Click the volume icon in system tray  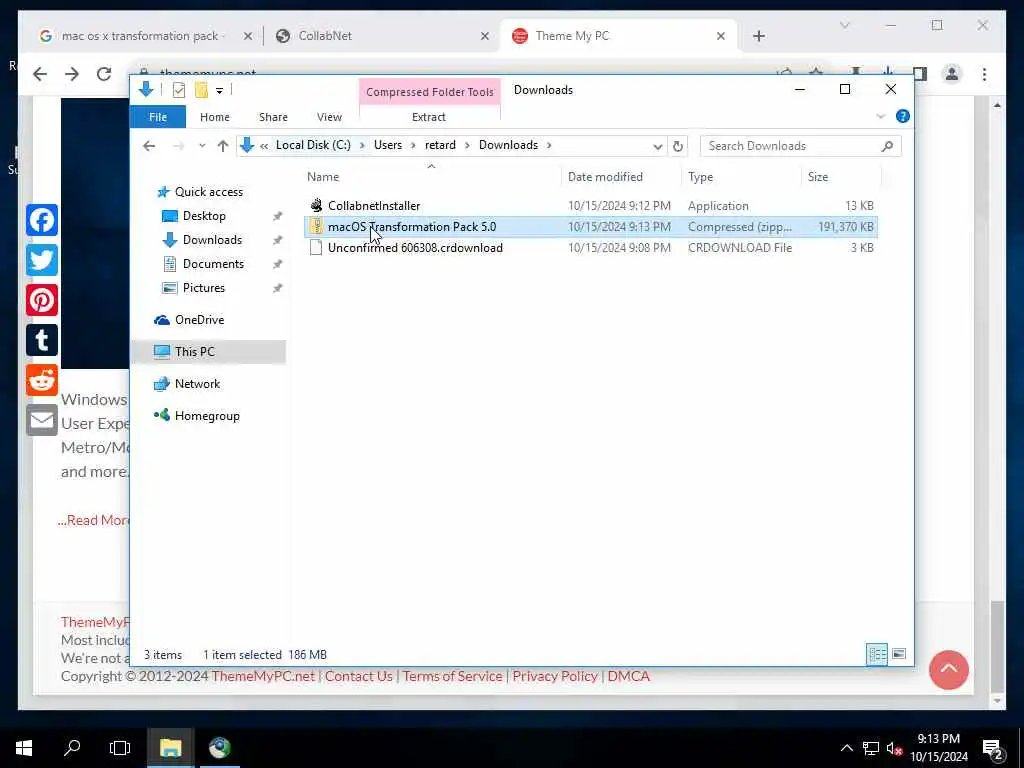pos(893,749)
